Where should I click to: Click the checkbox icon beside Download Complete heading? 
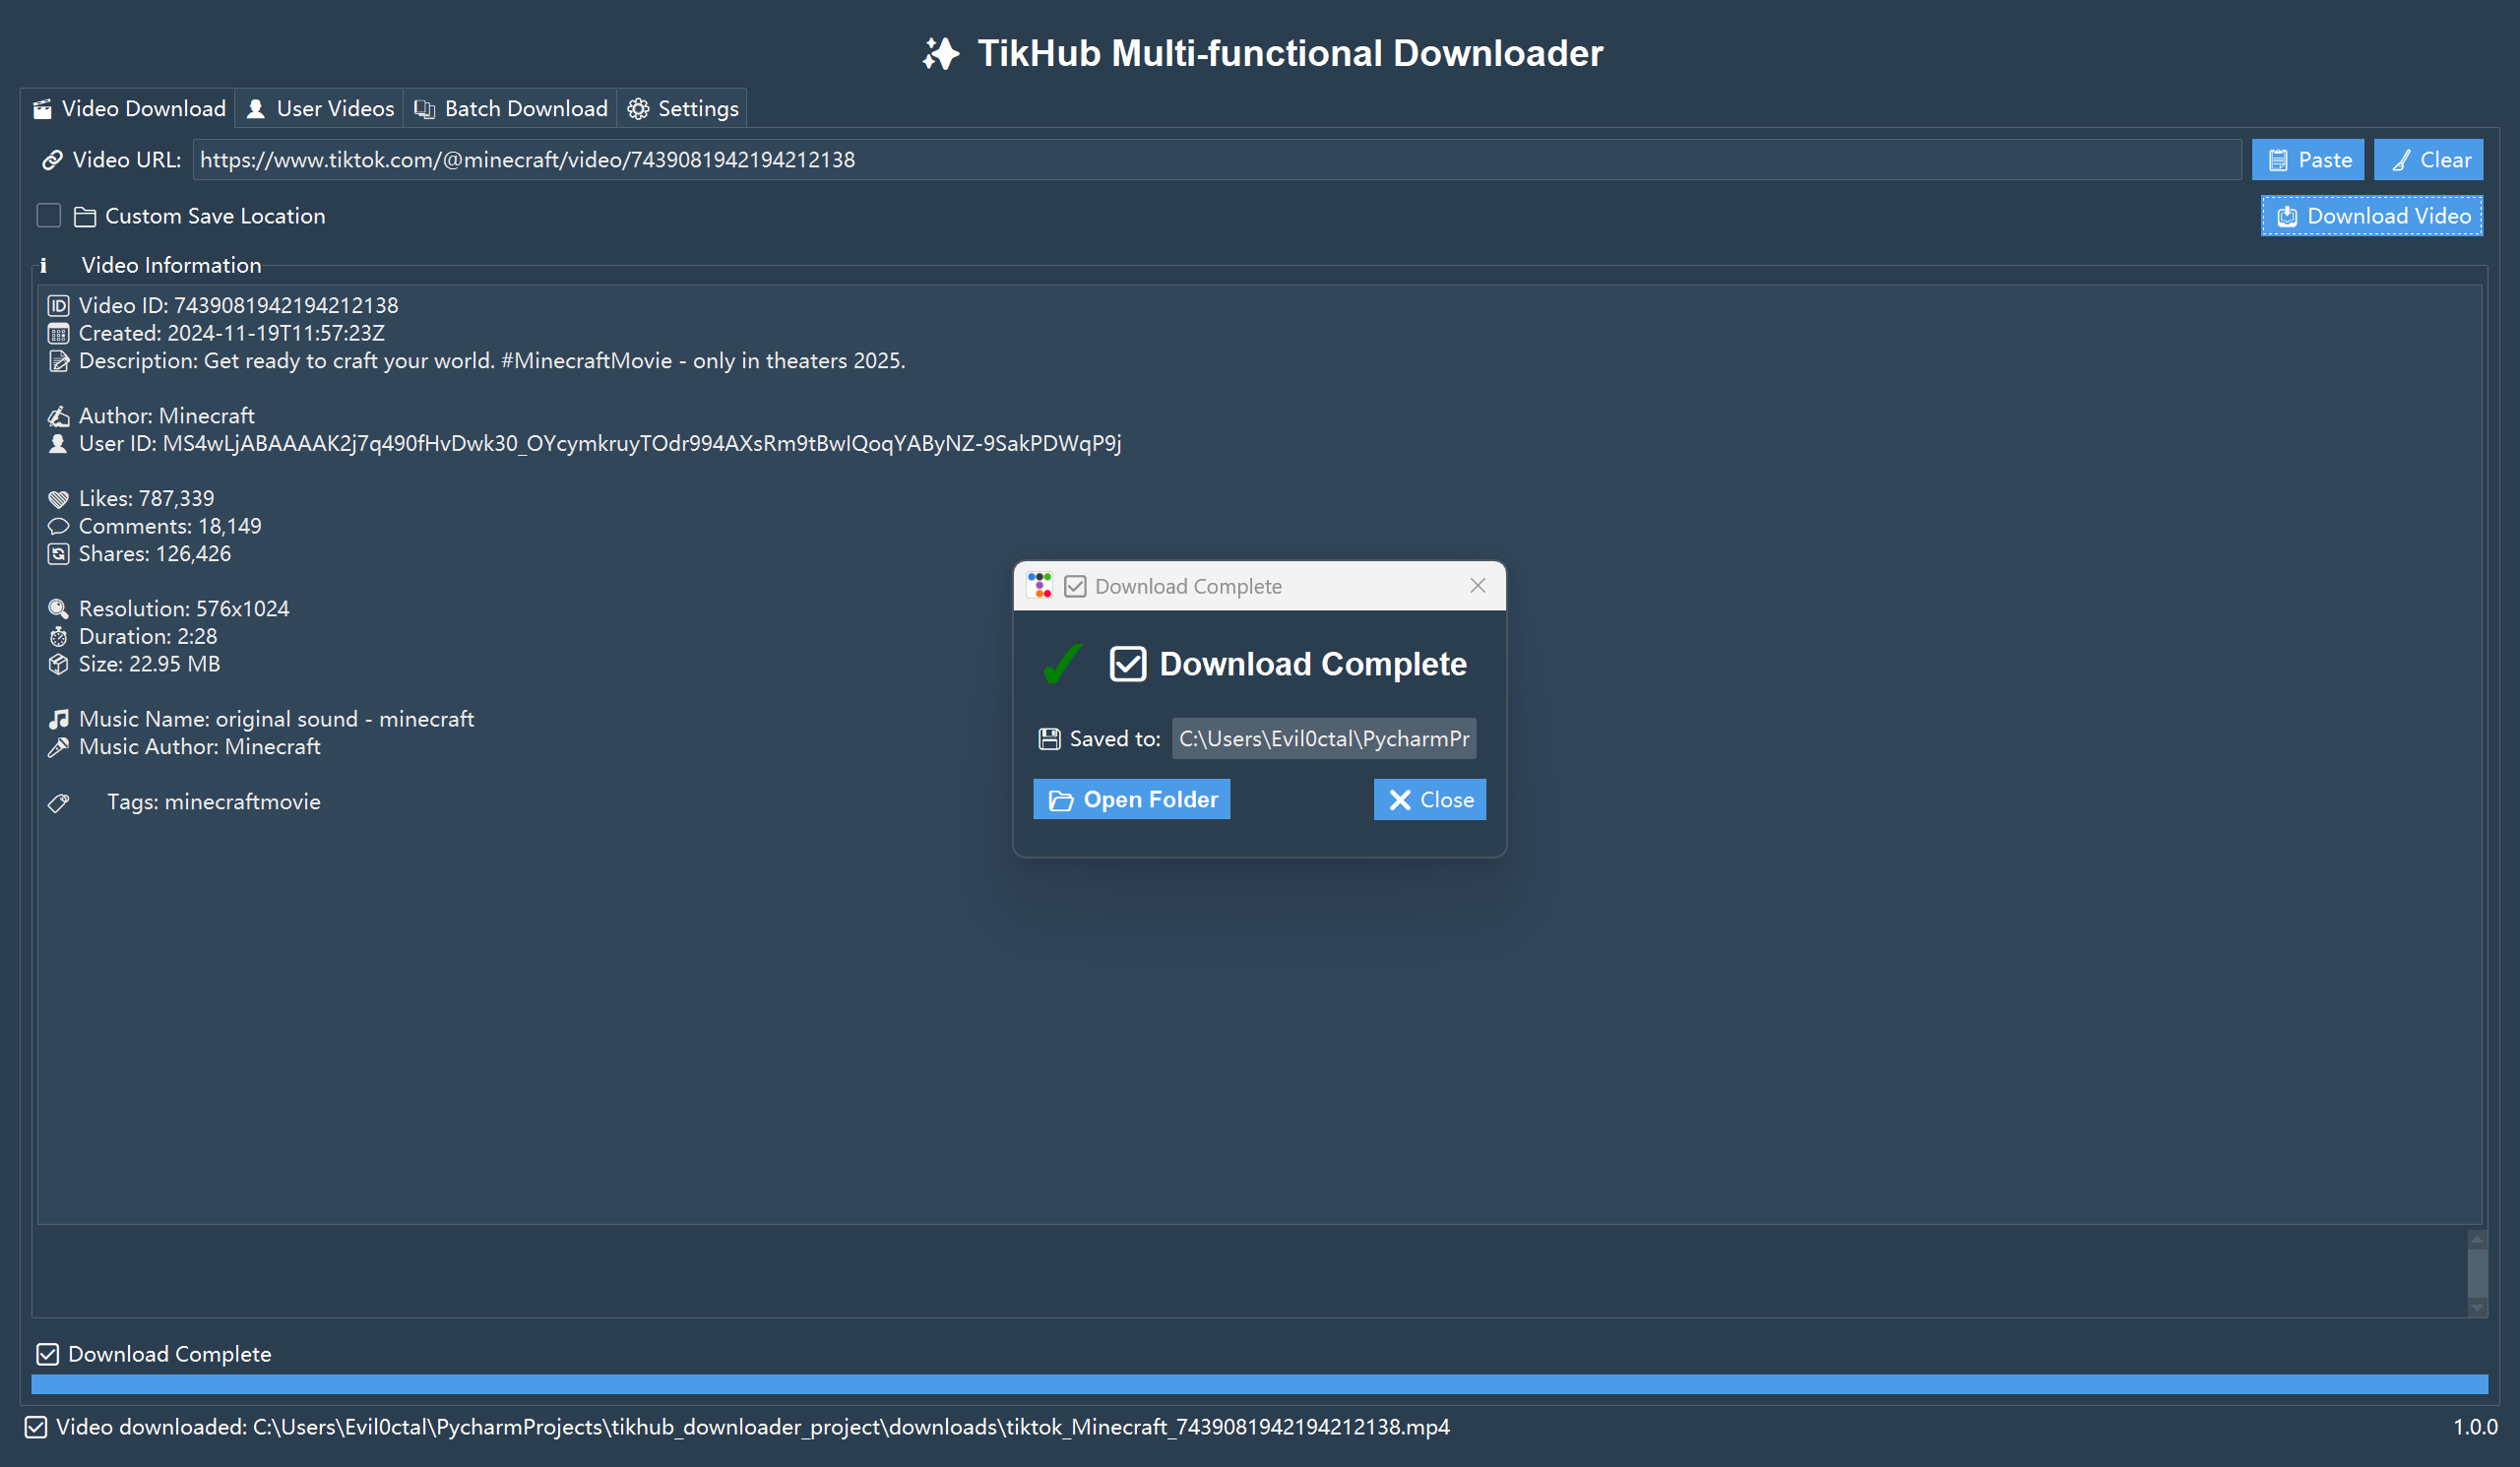1128,664
